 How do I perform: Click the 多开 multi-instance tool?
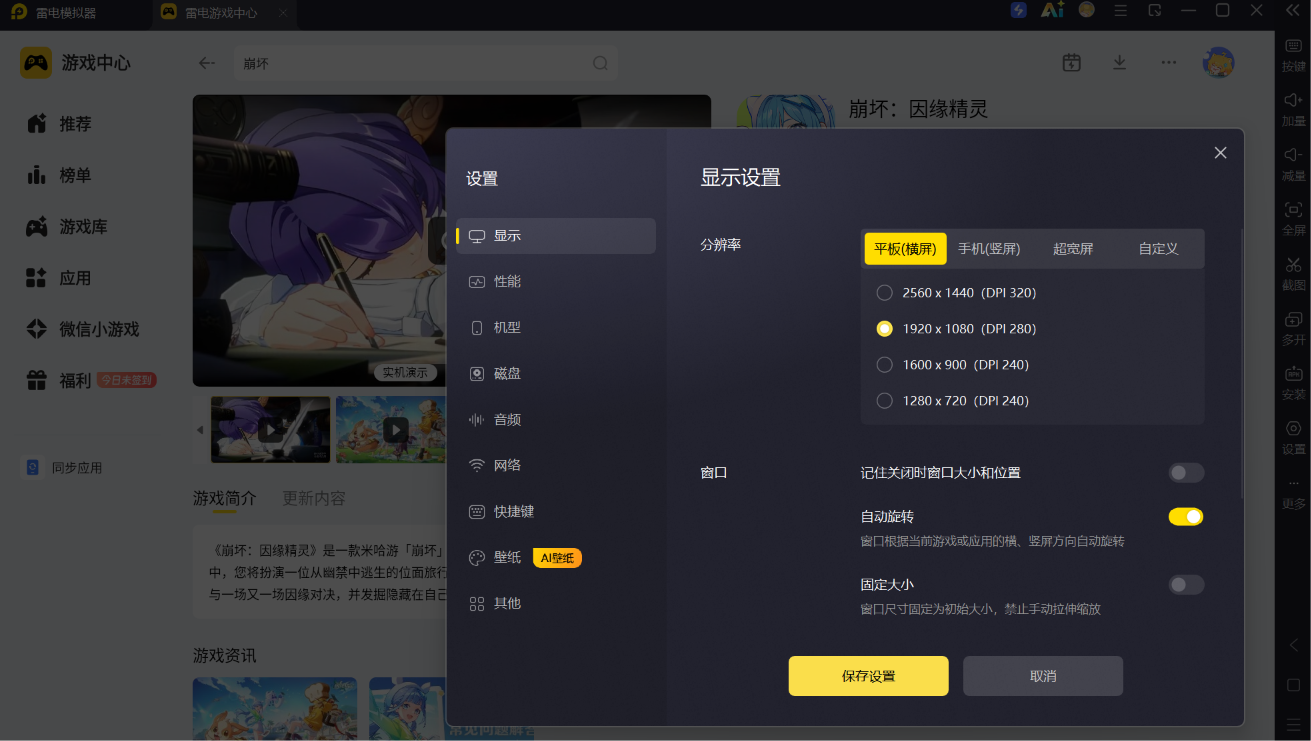pos(1294,330)
